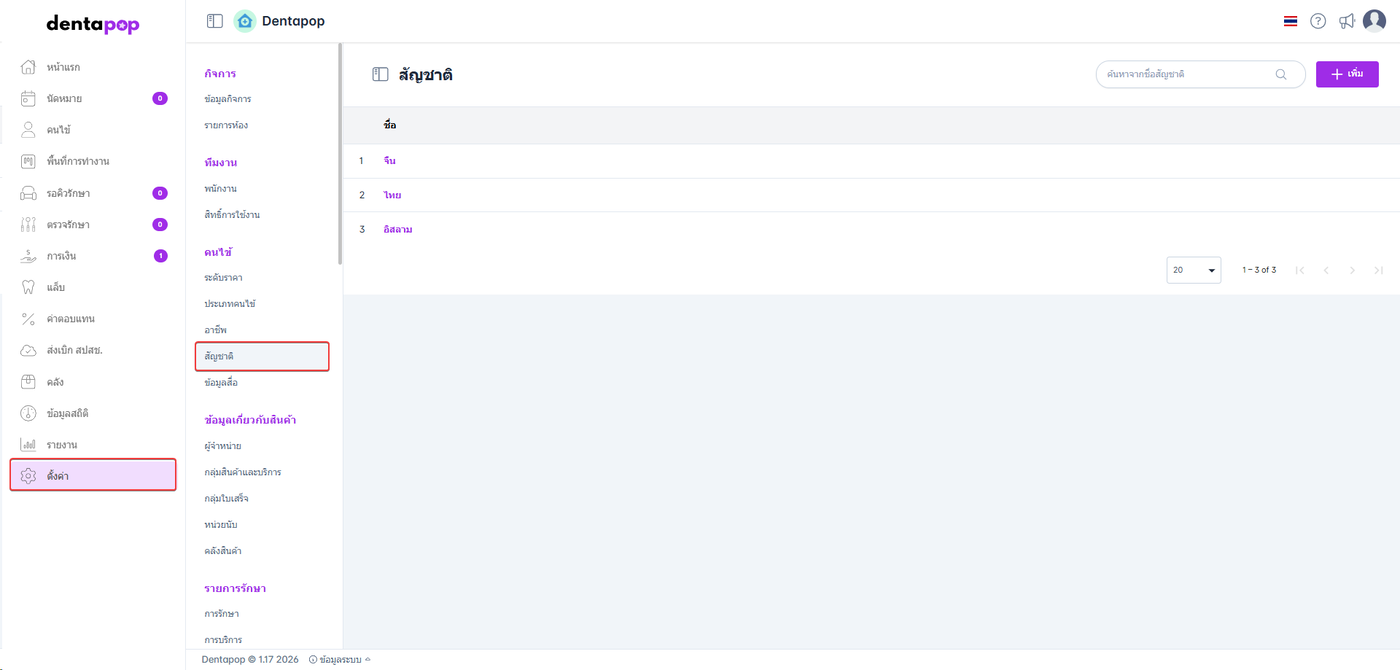
Task: Open the user avatar profile icon
Action: point(1375,21)
